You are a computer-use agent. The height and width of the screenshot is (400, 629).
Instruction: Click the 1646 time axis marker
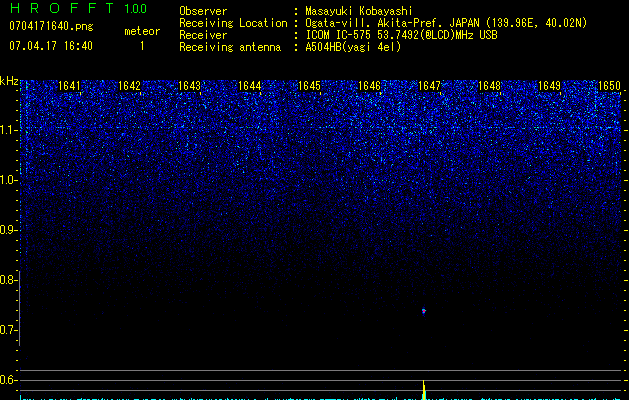click(369, 86)
